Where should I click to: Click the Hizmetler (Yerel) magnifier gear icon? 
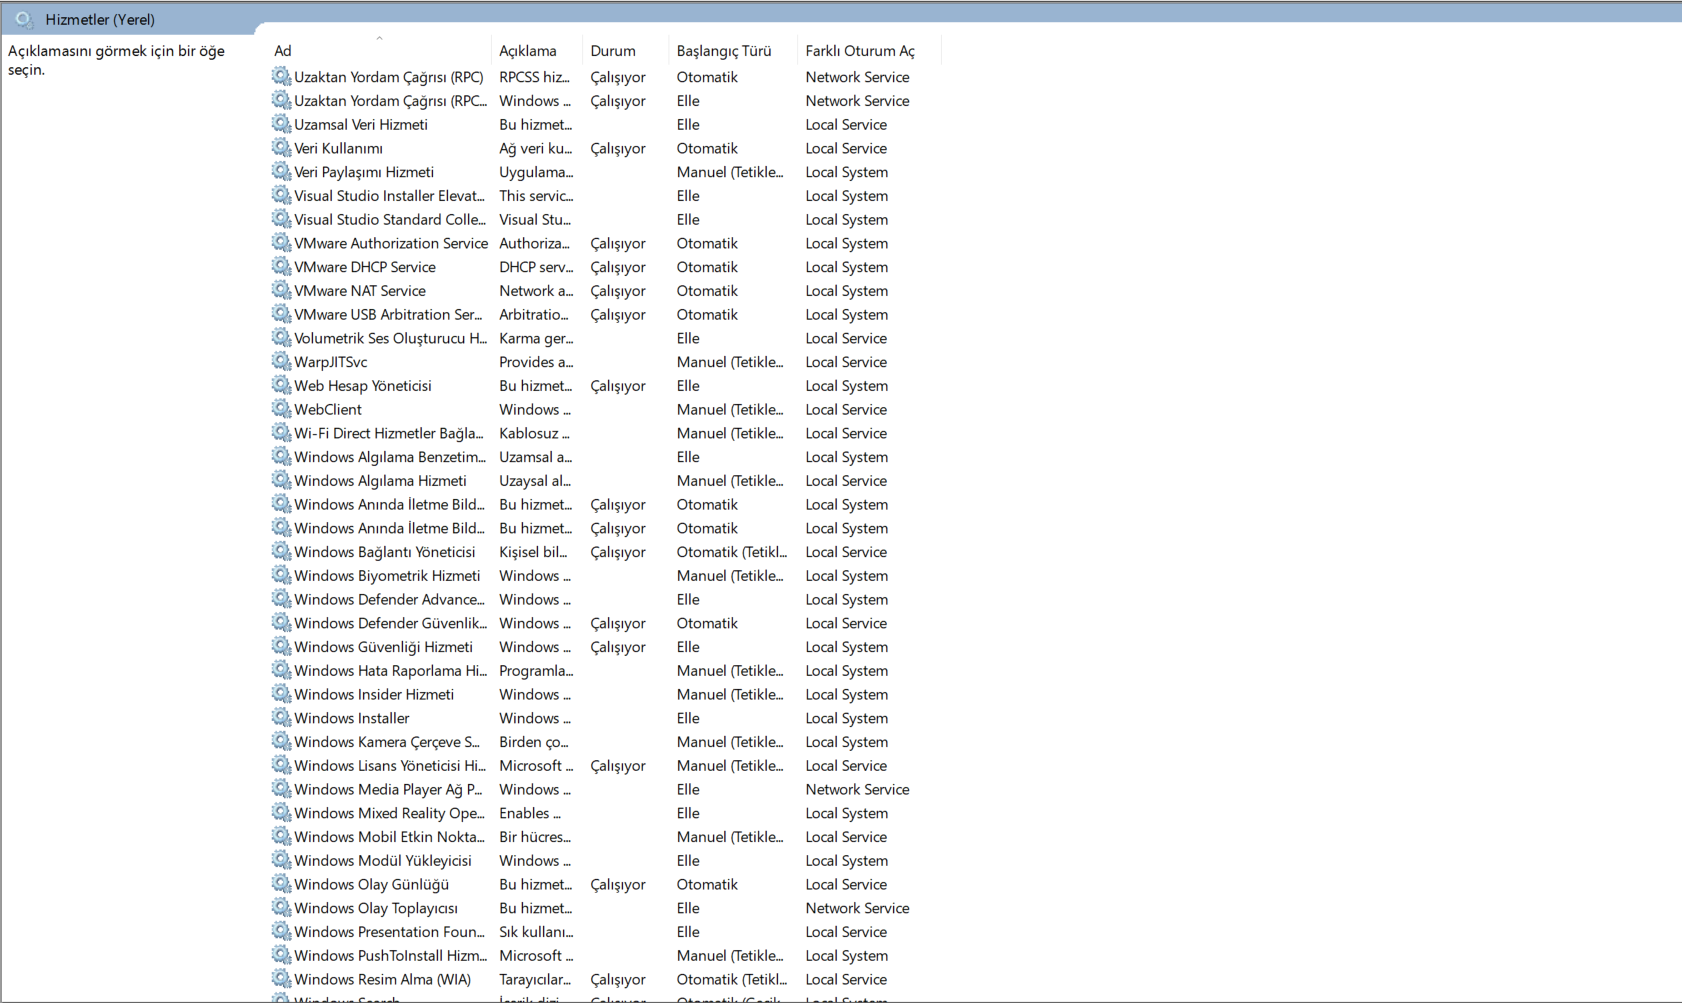click(24, 19)
